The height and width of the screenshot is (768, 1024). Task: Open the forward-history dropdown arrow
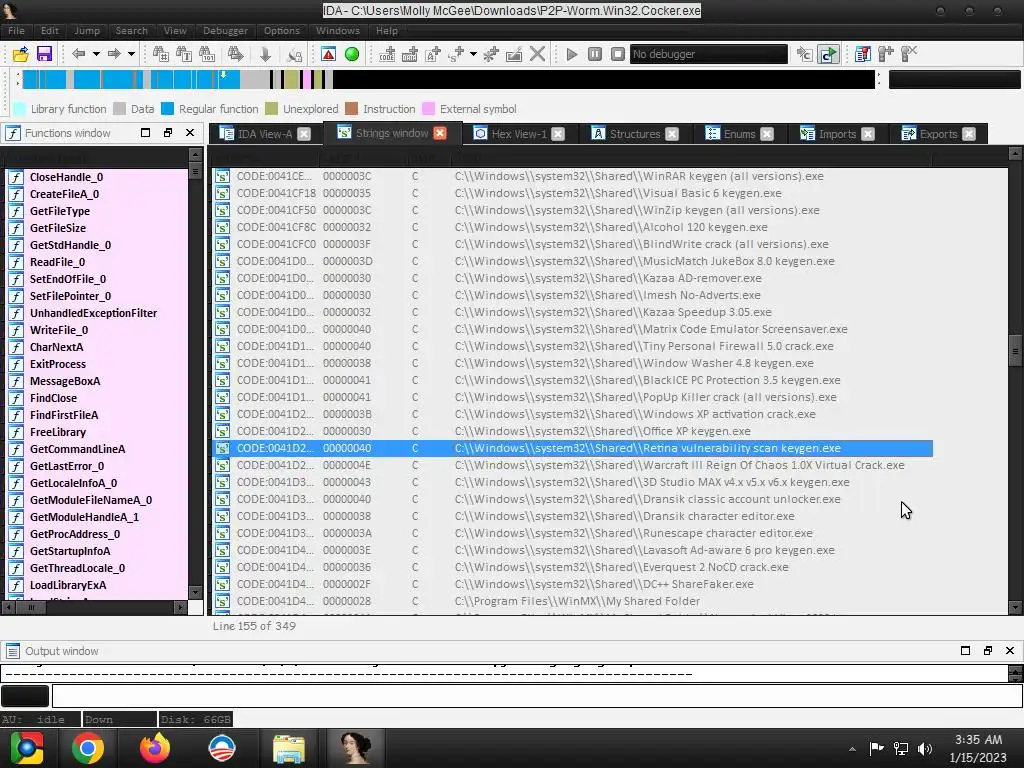pyautogui.click(x=131, y=54)
